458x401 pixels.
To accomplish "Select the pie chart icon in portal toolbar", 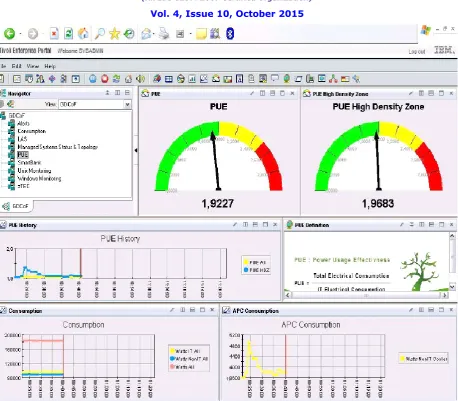I will 181,79.
